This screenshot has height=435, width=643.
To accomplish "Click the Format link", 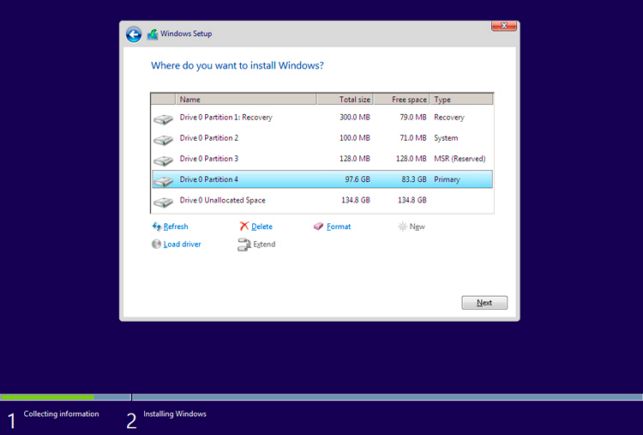I will (x=339, y=226).
